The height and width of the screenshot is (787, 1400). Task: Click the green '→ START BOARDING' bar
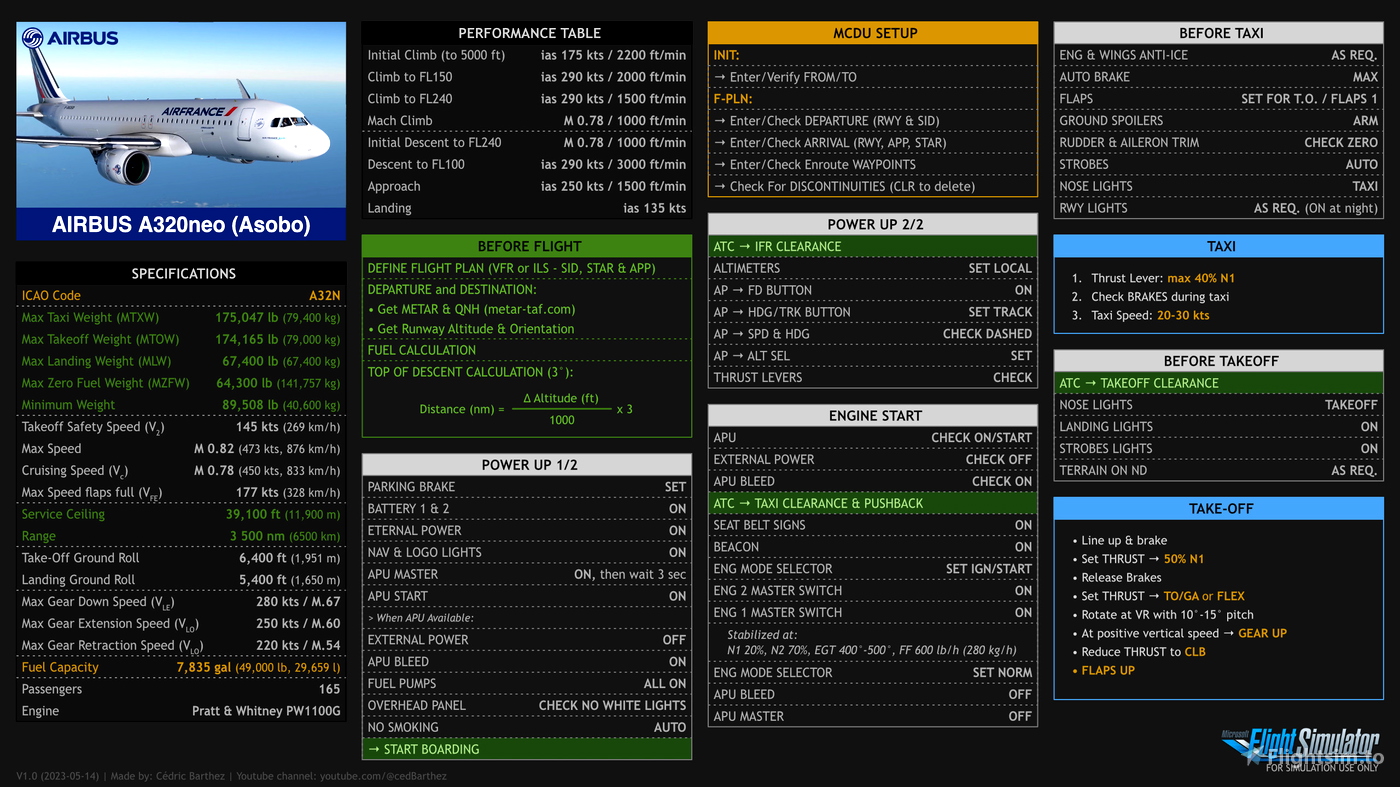(x=526, y=749)
